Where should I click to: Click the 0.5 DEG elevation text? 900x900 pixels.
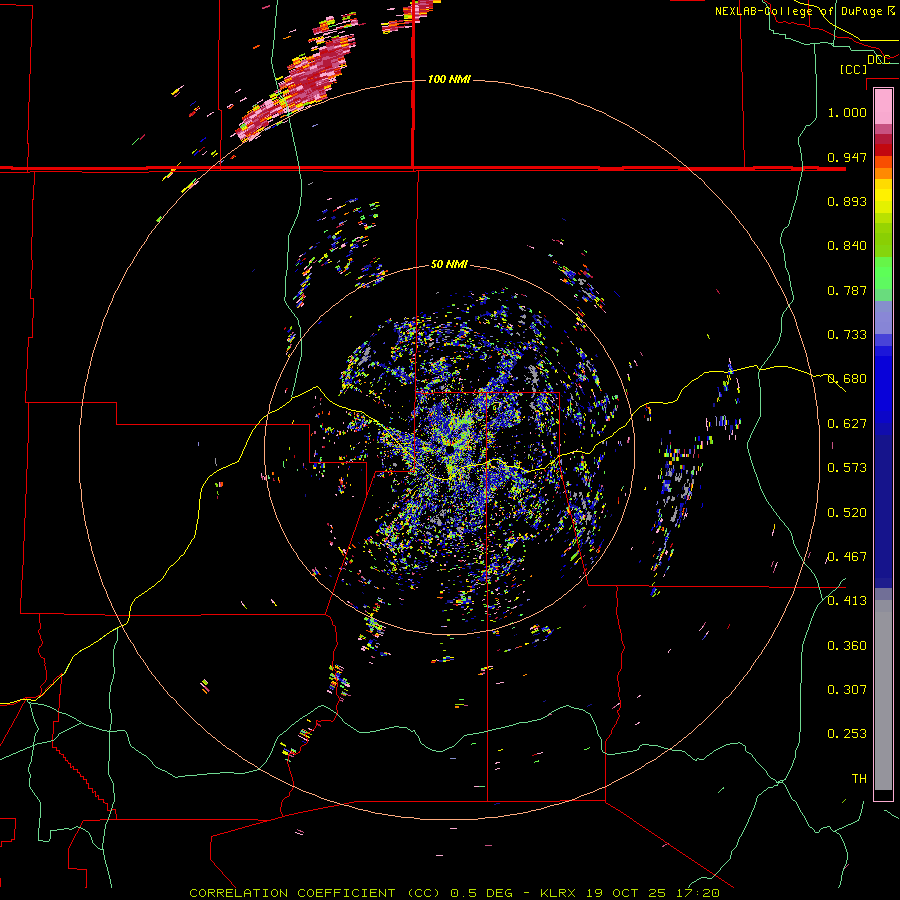tap(481, 893)
